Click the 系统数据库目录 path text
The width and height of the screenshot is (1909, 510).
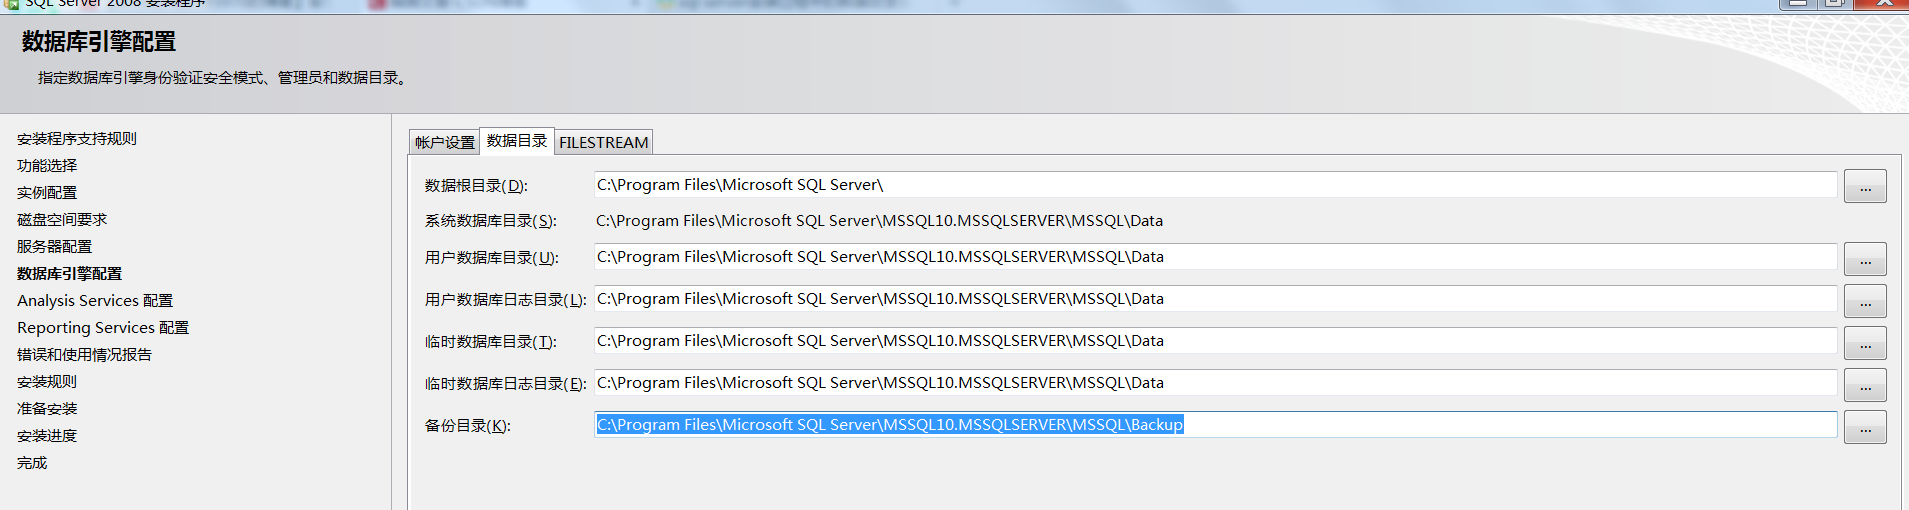pos(879,221)
